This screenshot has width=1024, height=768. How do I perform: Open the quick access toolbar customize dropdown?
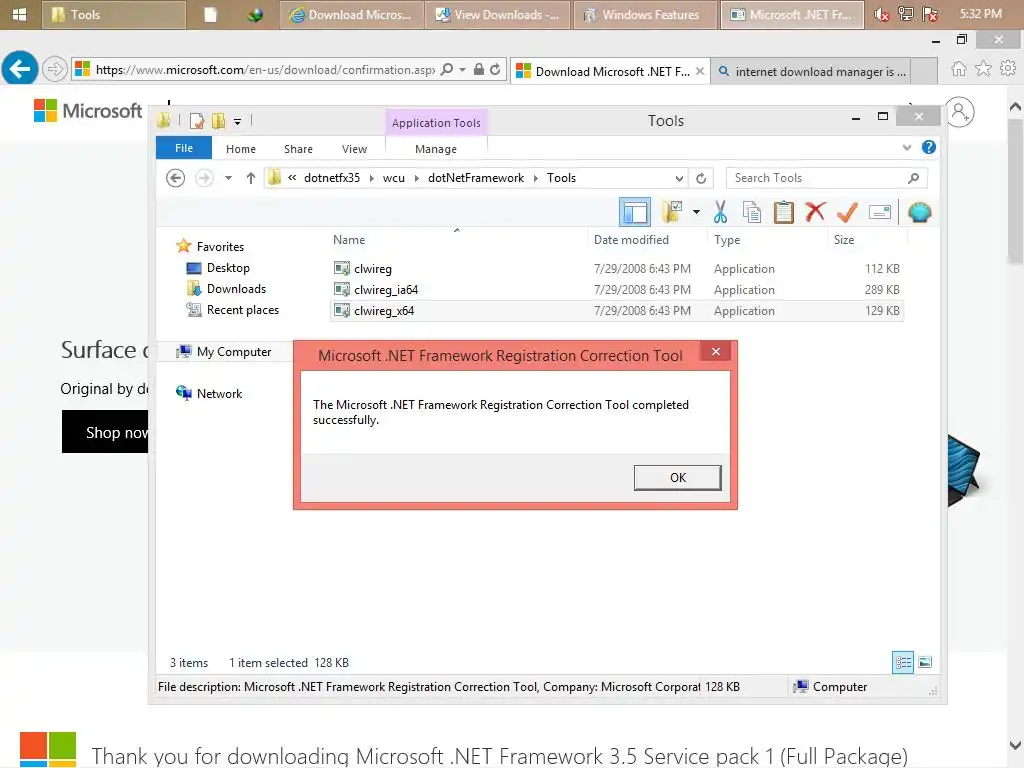[238, 121]
